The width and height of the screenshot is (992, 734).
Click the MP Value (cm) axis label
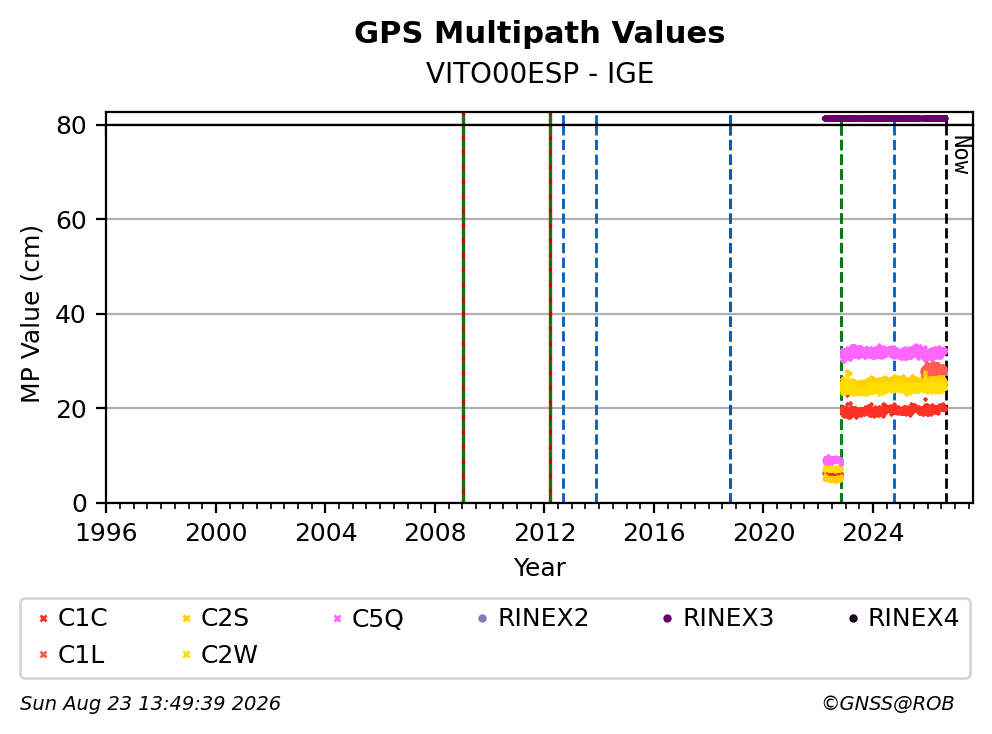click(30, 314)
